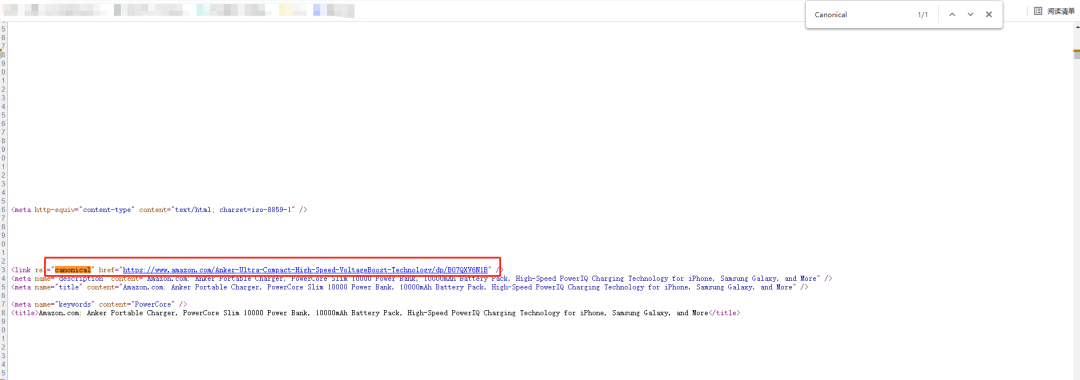Screen dimensions: 1080x380
Task: Click the title tag text line
Action: pyautogui.click(x=375, y=313)
